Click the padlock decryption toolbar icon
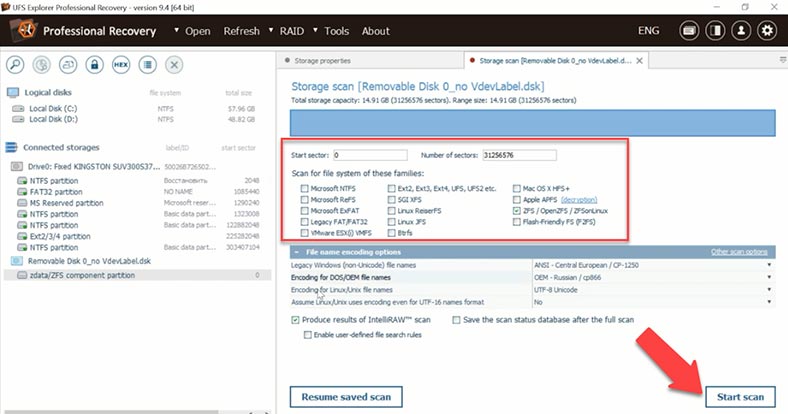788x414 pixels. (x=94, y=65)
